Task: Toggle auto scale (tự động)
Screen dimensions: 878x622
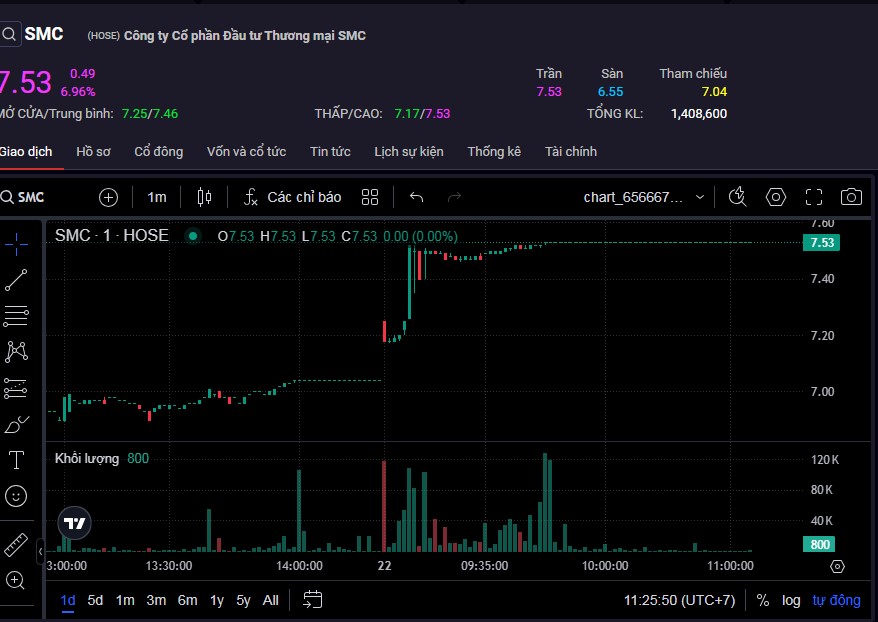Action: 836,600
